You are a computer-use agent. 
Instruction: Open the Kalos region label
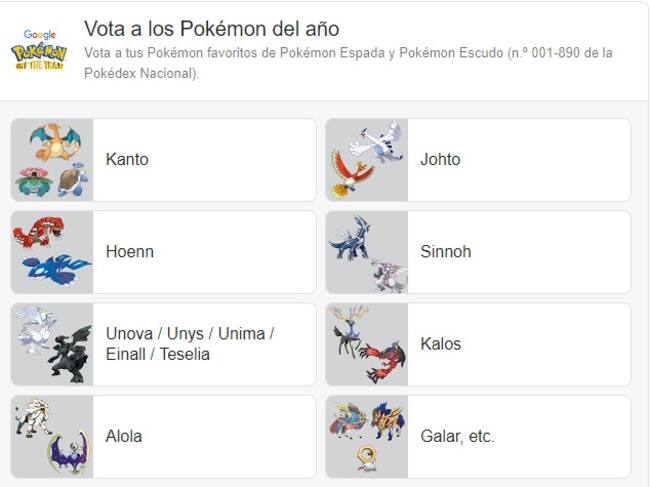click(x=440, y=344)
